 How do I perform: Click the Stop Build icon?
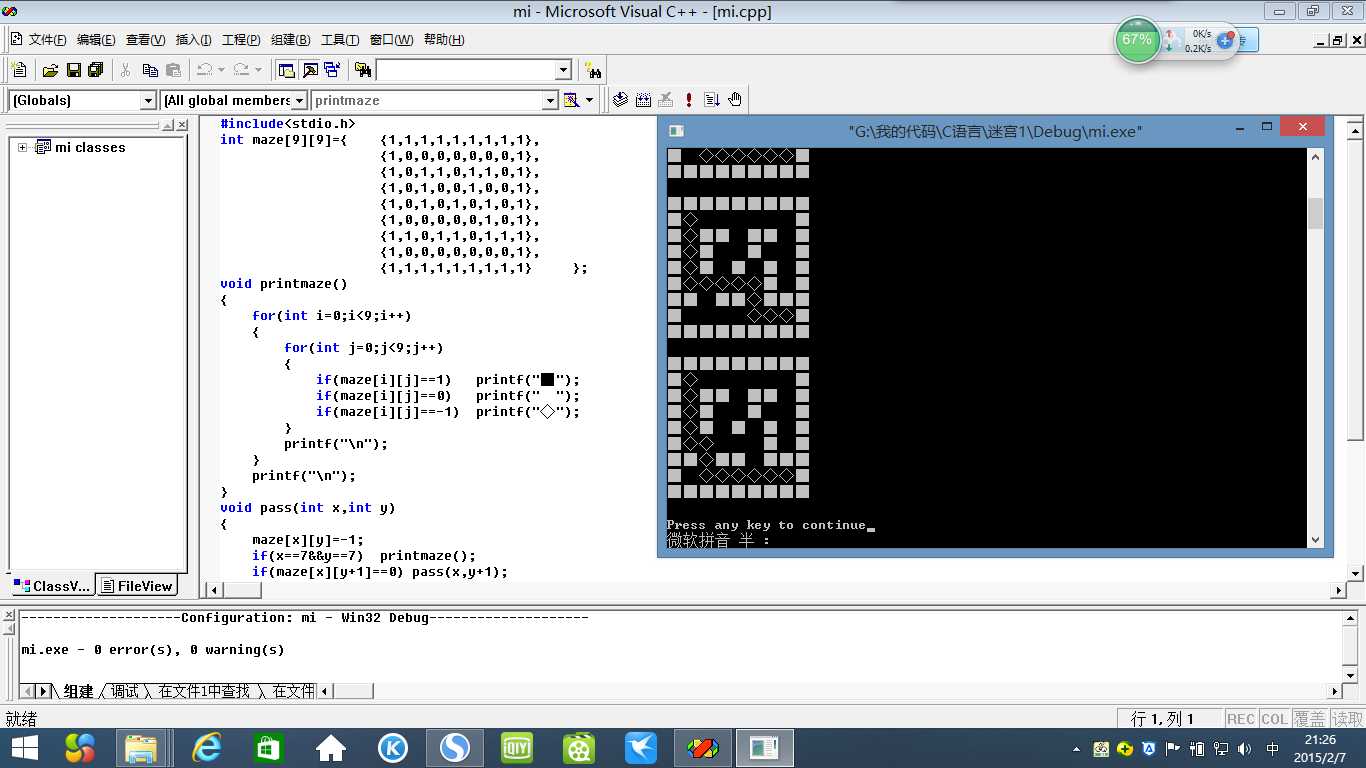[x=666, y=100]
